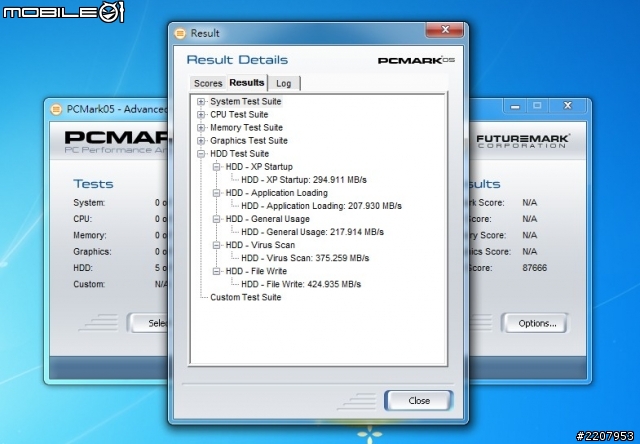The image size is (640, 444).
Task: Select the HDD - File Write label
Action: click(256, 271)
